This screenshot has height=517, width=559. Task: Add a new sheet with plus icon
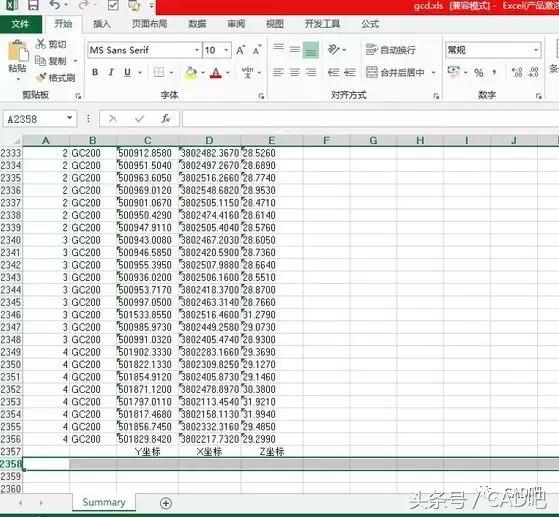(x=166, y=503)
